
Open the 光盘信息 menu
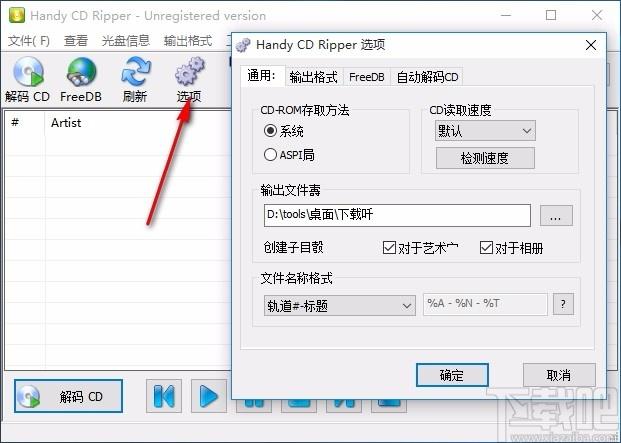pyautogui.click(x=126, y=41)
